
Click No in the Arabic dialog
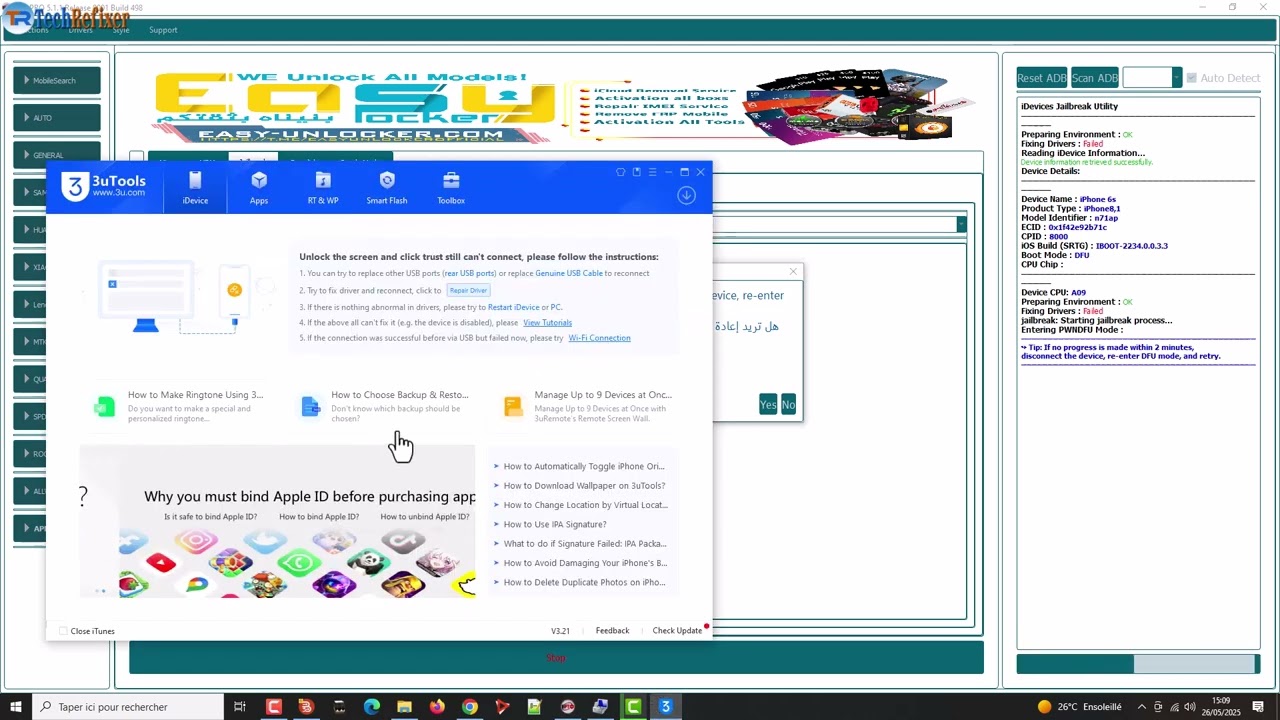click(x=788, y=405)
